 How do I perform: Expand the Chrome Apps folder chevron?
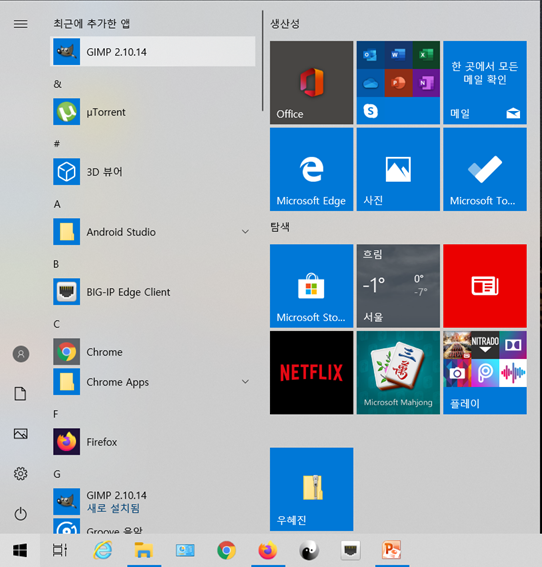tap(245, 381)
